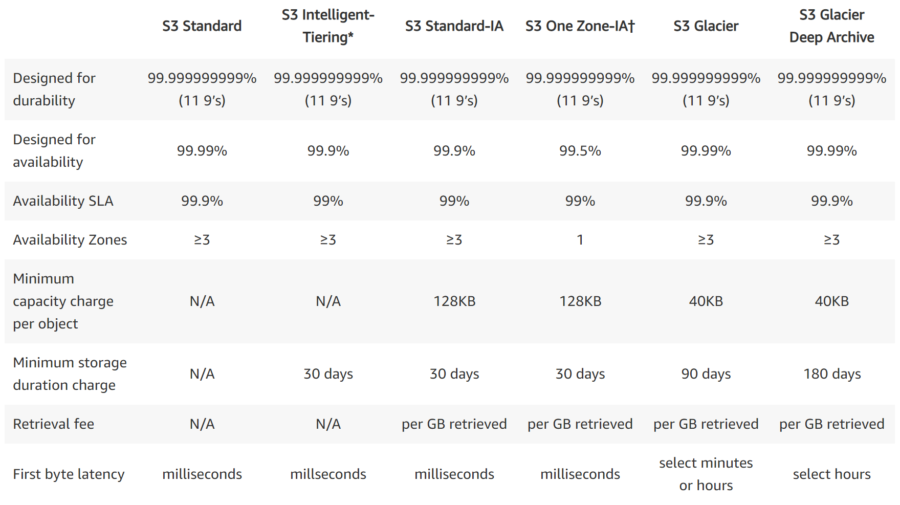Select the Availability Zones row label
Screen dimensions: 900x505
pos(70,239)
